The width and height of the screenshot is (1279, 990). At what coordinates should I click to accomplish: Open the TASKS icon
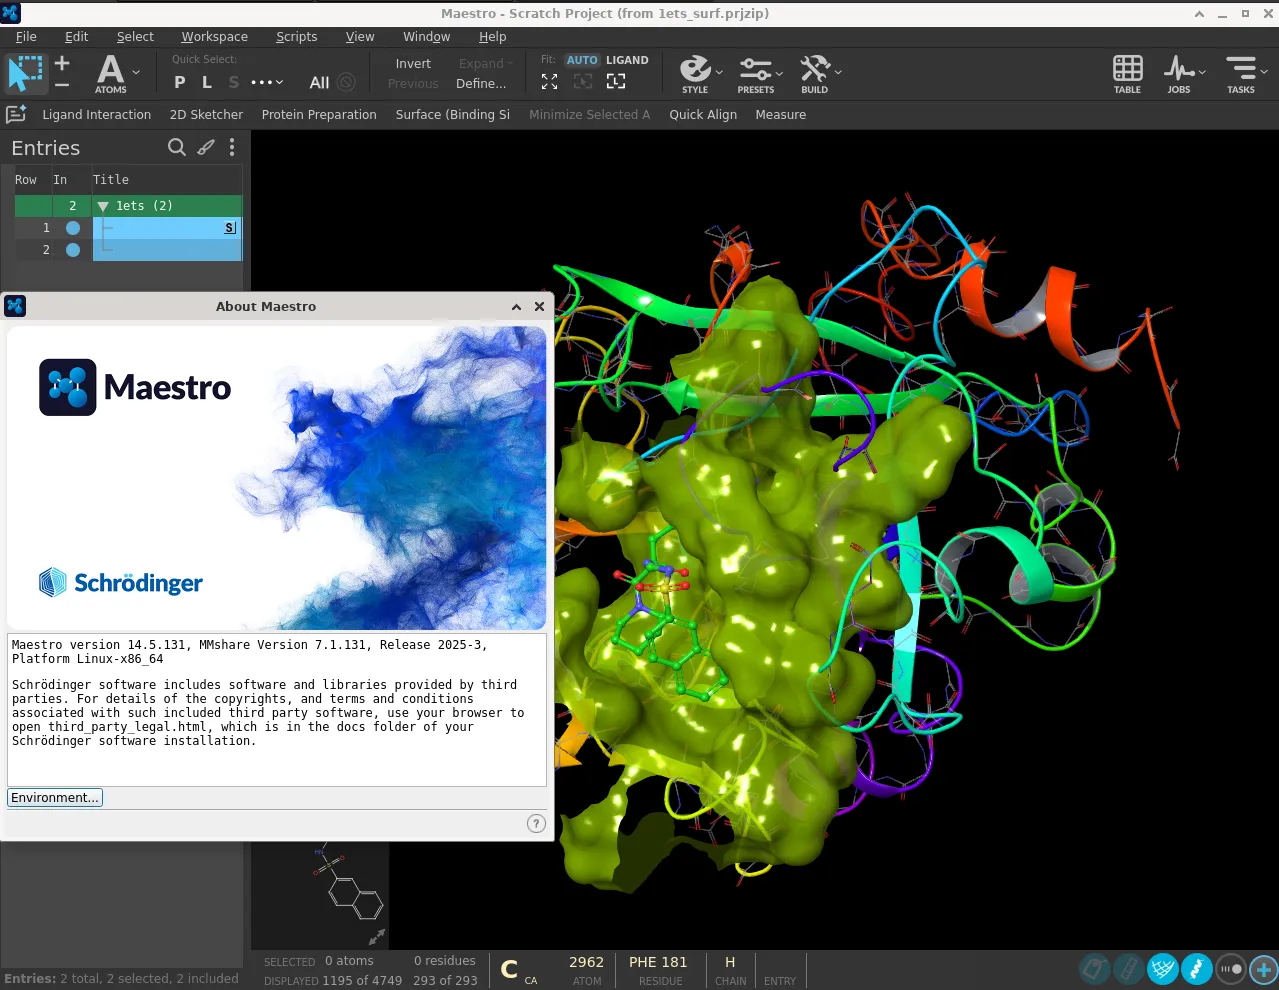tap(1241, 74)
